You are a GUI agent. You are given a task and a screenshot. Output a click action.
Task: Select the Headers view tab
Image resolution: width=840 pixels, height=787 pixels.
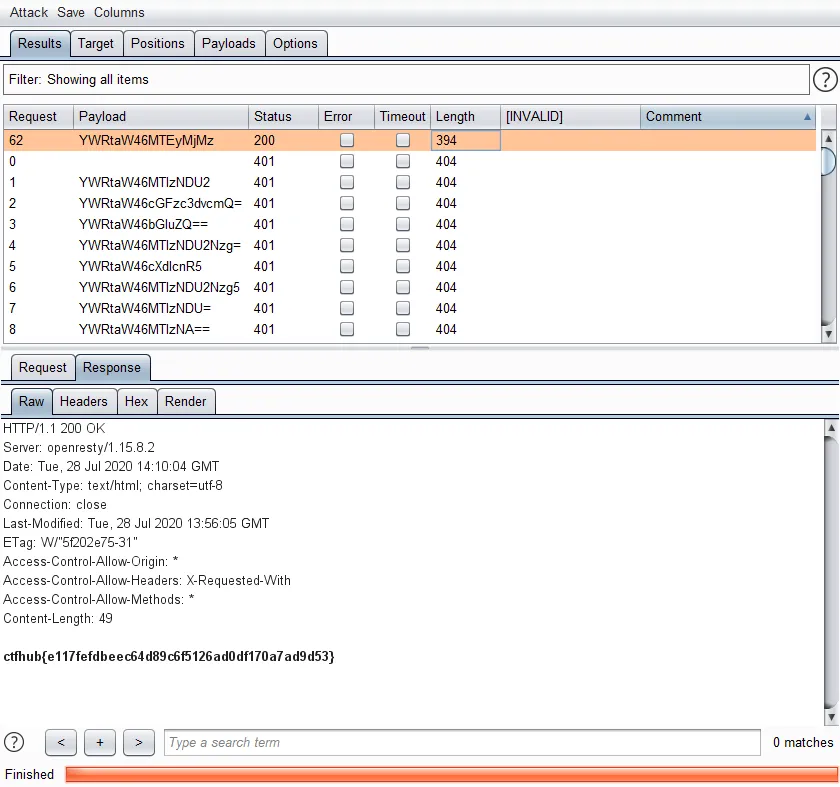pos(84,401)
